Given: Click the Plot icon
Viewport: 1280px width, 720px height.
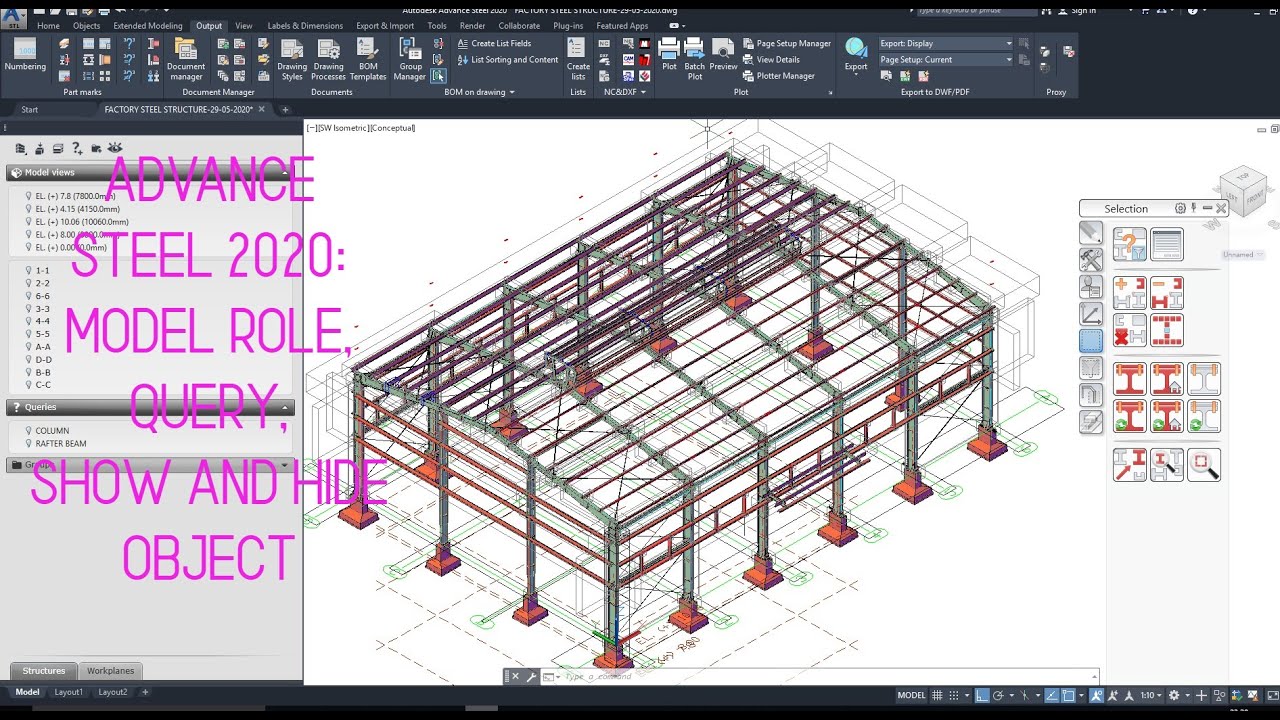Looking at the screenshot, I should 669,55.
